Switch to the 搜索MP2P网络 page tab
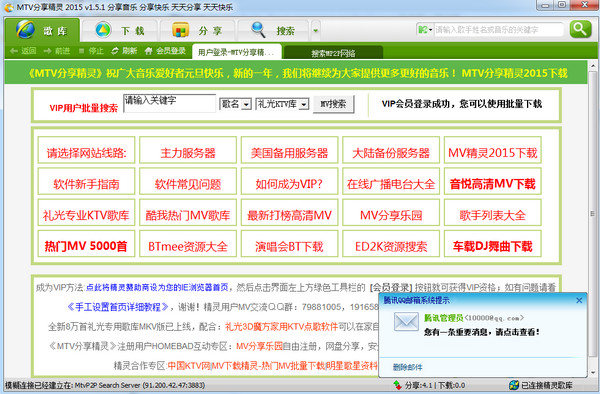600x394 pixels. (333, 53)
